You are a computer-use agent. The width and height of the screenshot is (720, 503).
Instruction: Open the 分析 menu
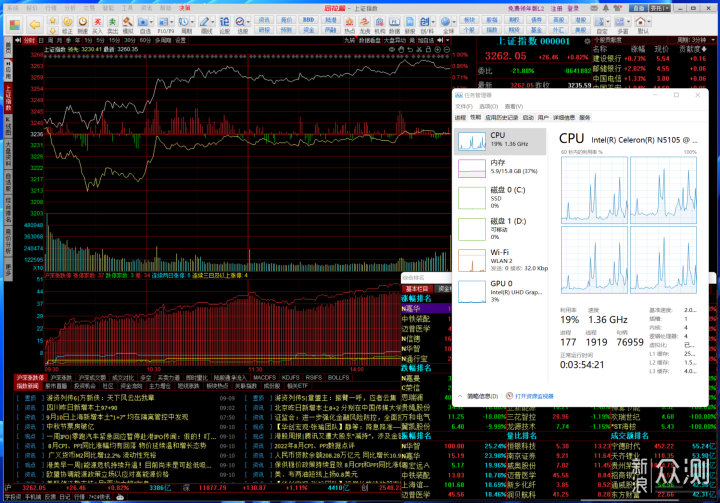(70, 8)
